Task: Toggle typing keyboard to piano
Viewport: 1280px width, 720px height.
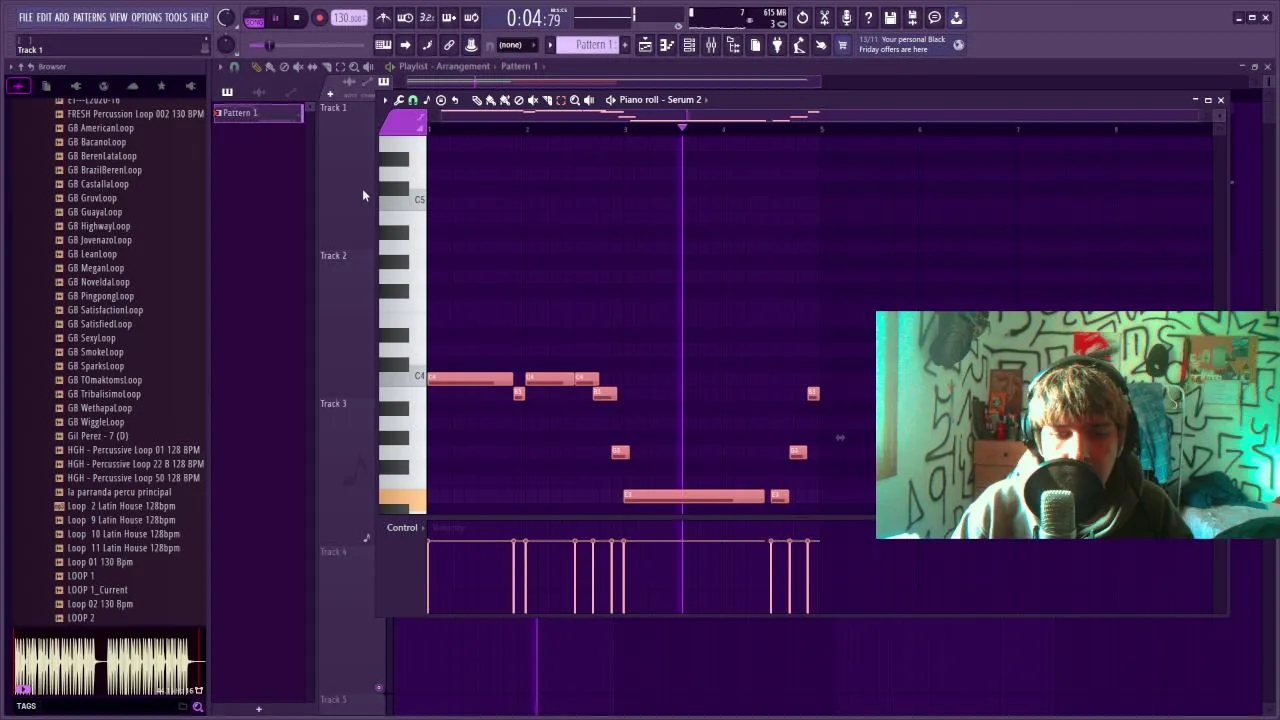Action: [383, 45]
